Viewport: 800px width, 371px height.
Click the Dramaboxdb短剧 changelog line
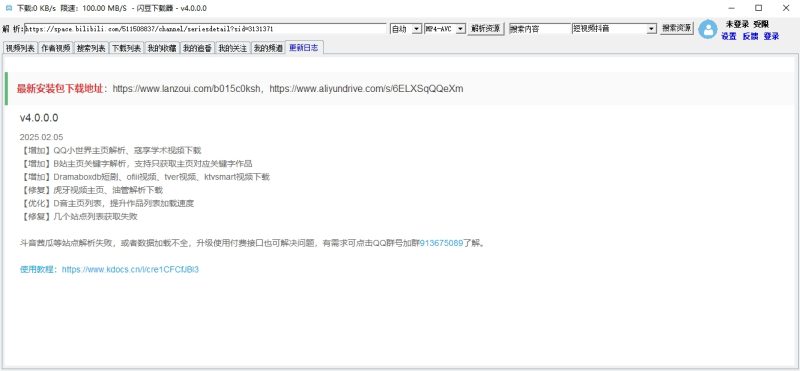click(144, 177)
